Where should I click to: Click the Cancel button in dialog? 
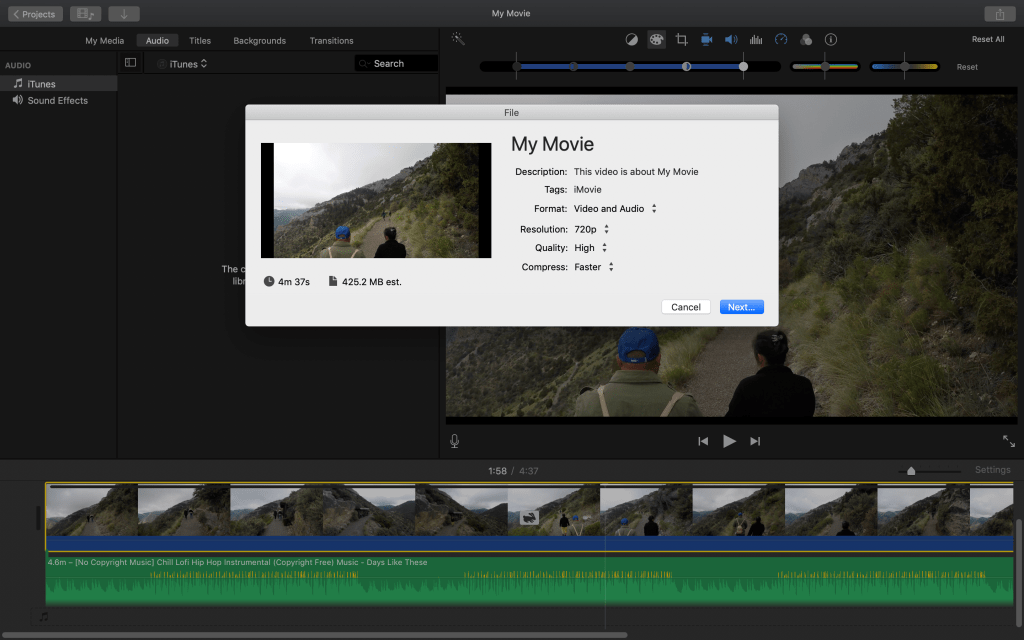tap(686, 307)
